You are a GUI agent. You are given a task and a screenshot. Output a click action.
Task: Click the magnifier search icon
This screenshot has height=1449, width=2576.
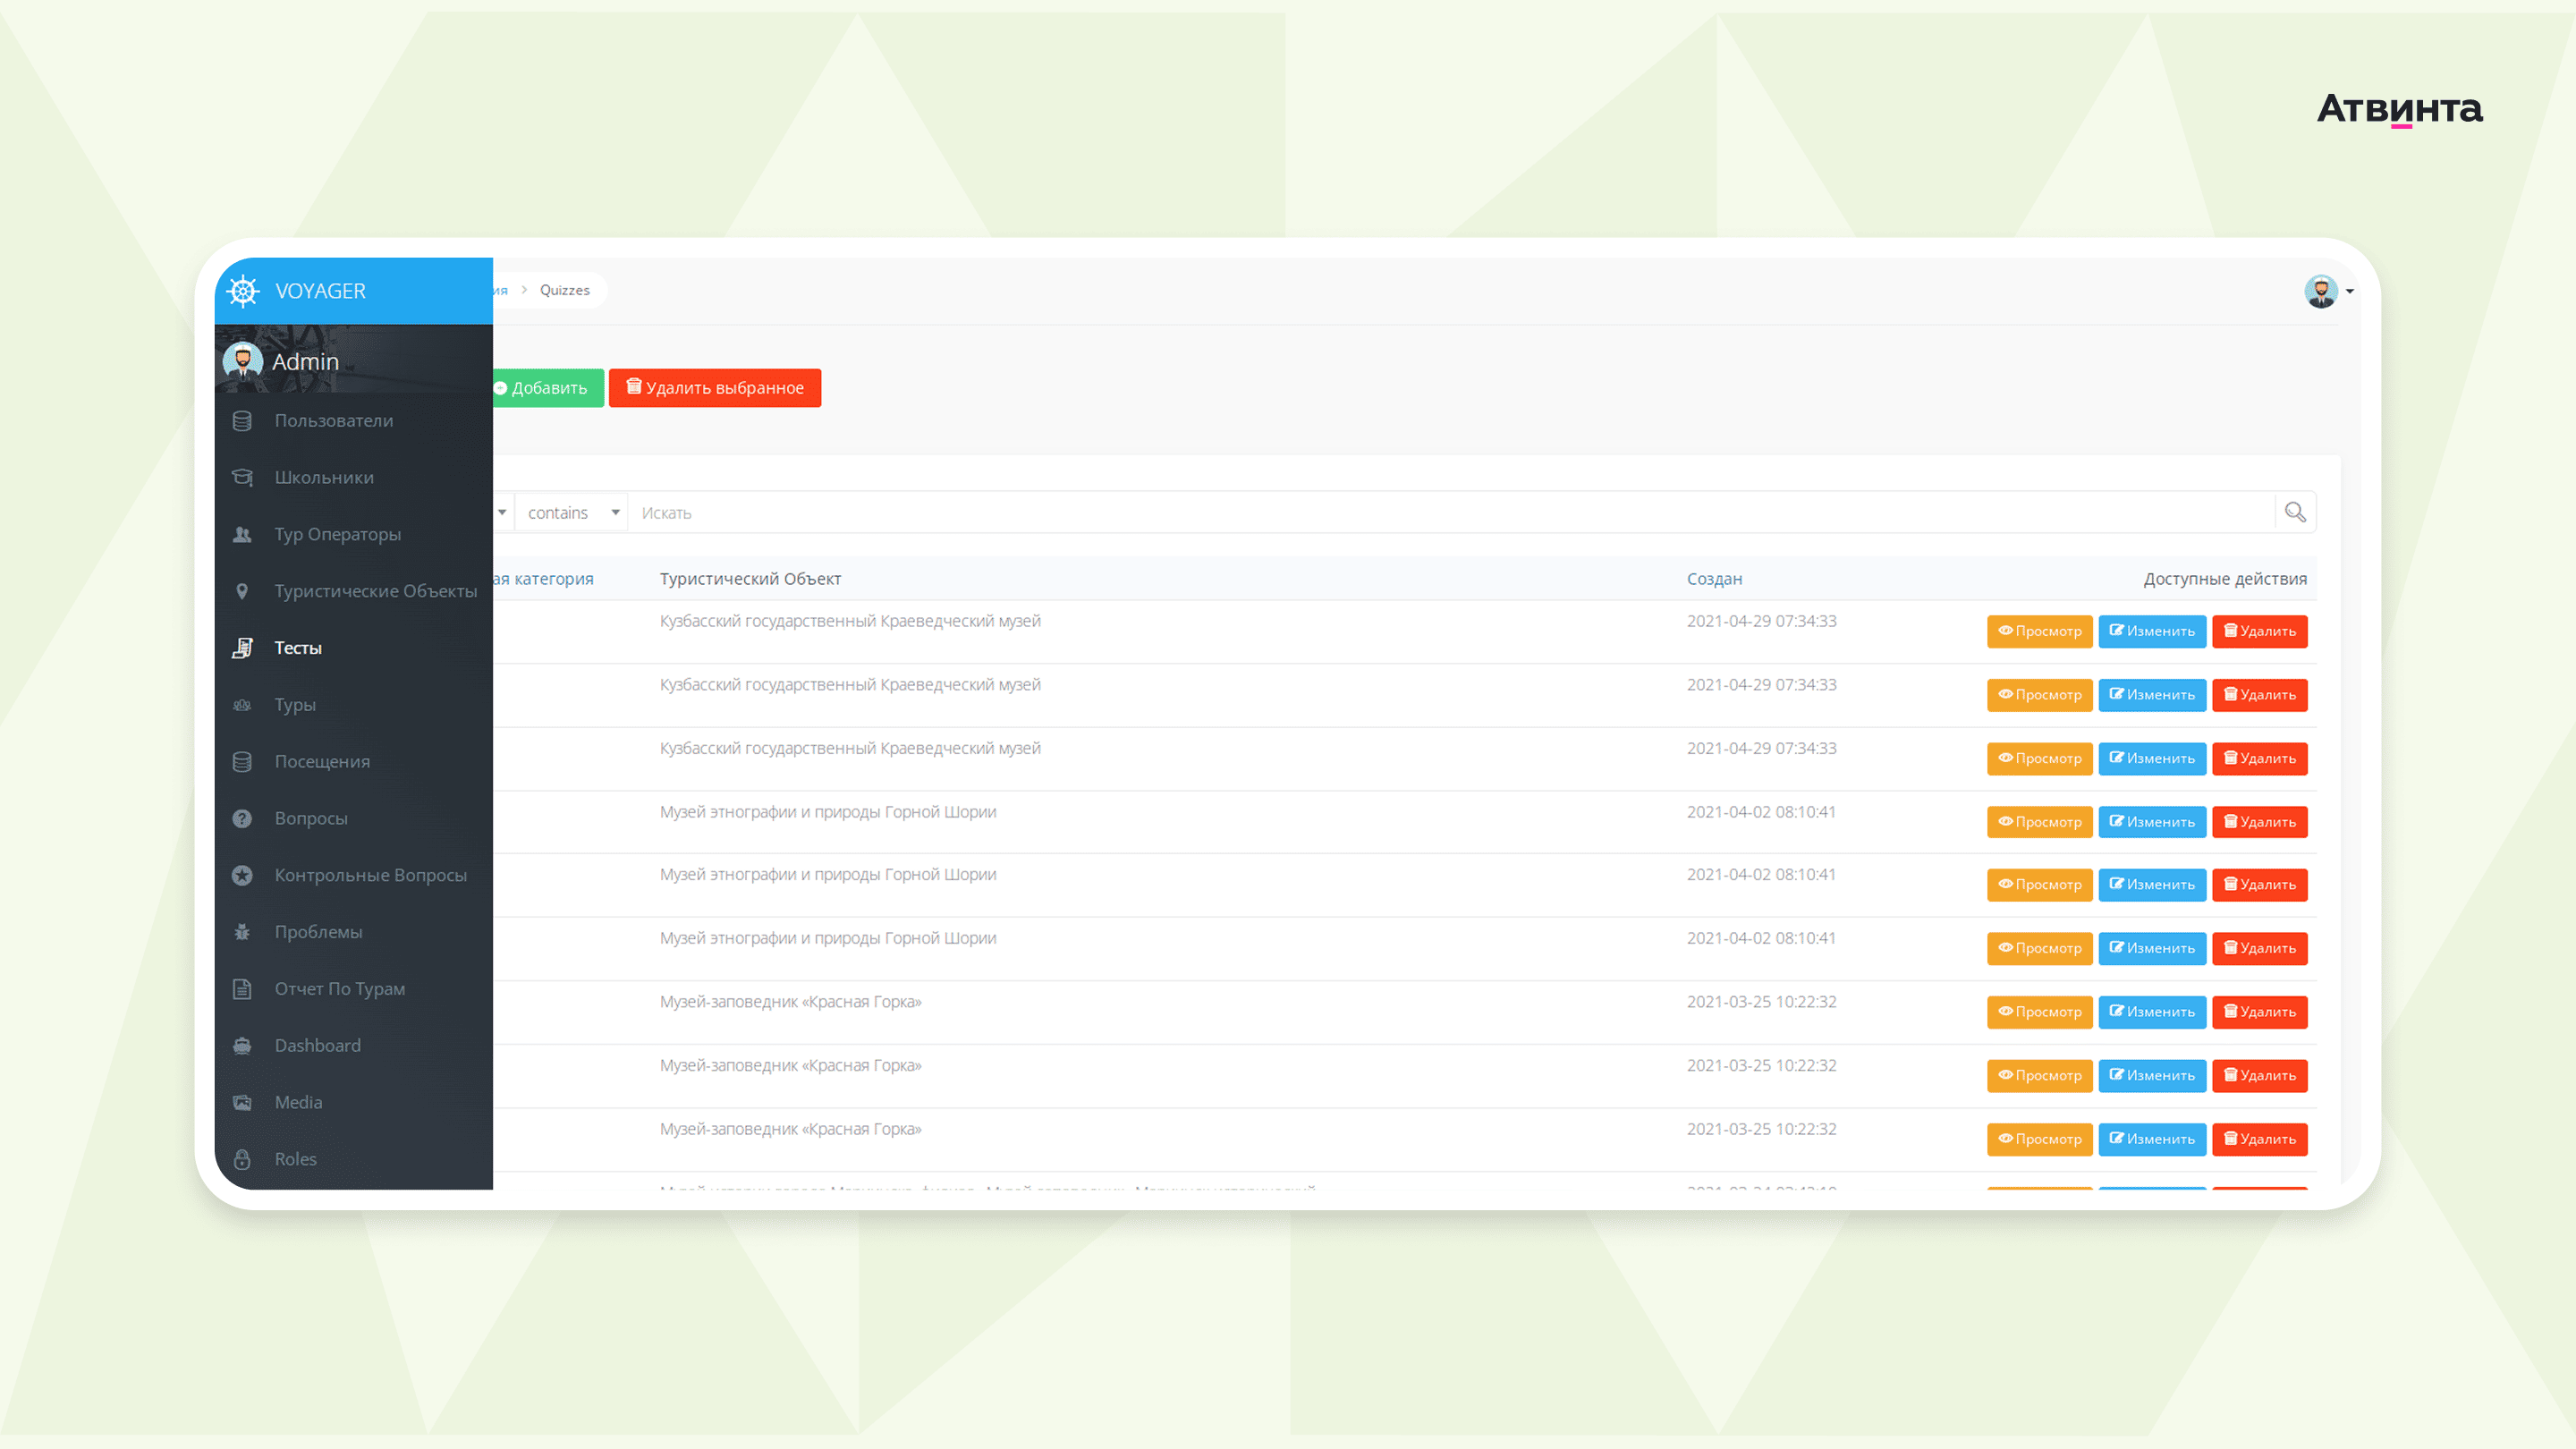tap(2294, 512)
